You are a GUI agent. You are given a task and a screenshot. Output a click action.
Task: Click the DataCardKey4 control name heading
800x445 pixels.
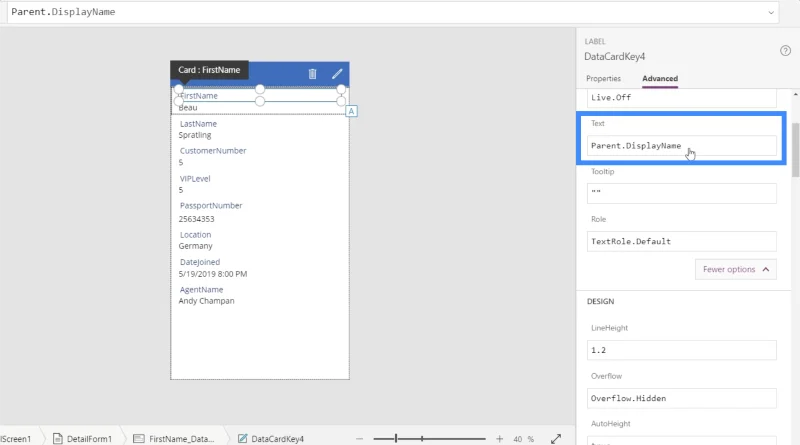615,57
